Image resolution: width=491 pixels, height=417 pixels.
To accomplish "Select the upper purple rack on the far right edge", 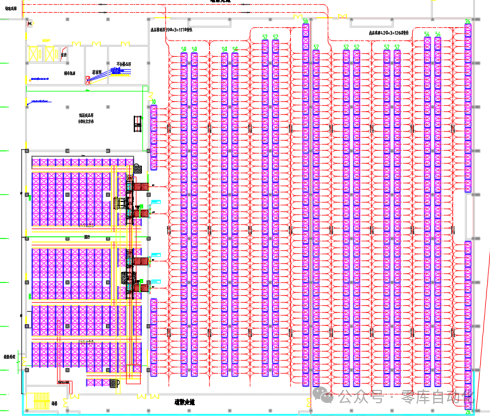I will [468, 108].
